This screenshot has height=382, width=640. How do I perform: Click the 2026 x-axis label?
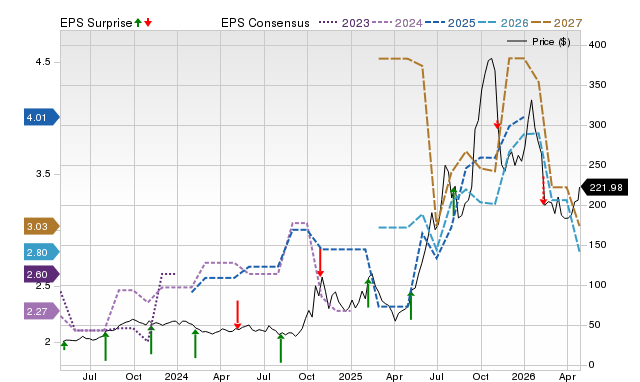[x=524, y=376]
